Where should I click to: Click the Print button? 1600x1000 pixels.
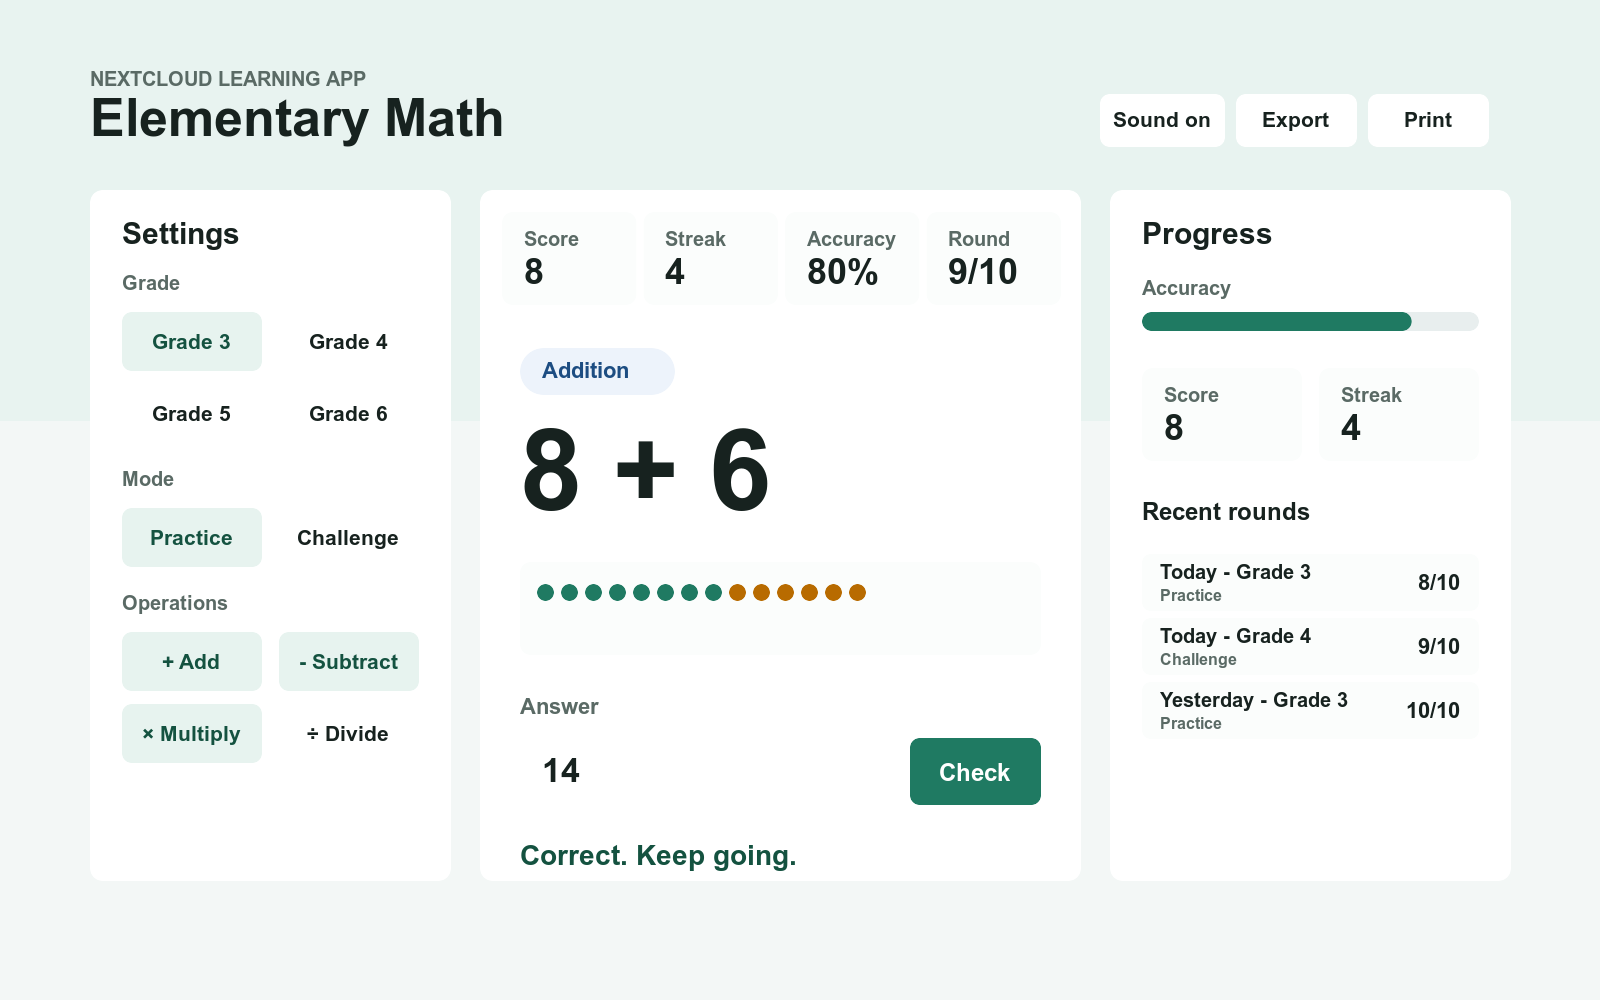click(x=1428, y=120)
